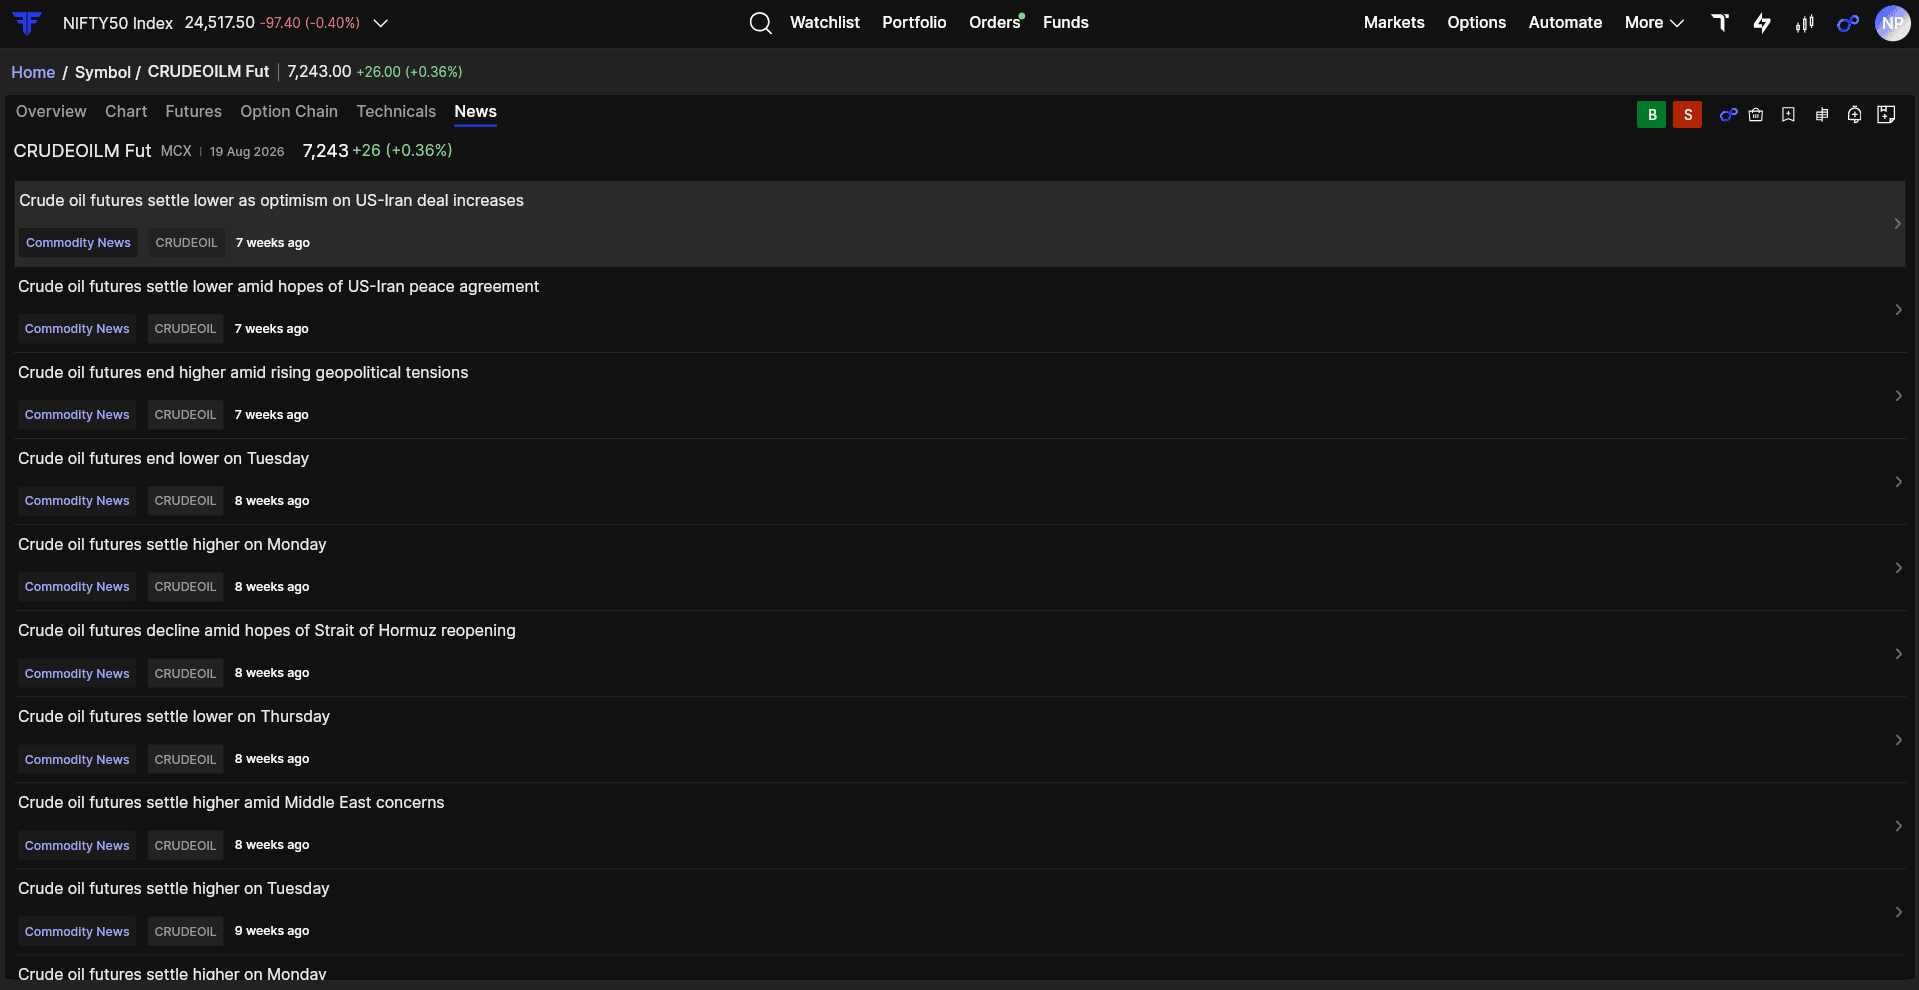Open arrow for rising geopolitical tensions article

tap(1898, 396)
